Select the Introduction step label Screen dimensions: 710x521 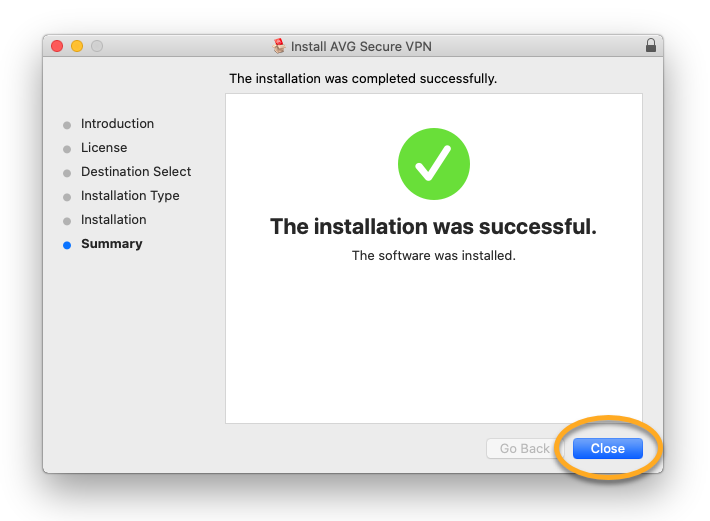tap(117, 124)
